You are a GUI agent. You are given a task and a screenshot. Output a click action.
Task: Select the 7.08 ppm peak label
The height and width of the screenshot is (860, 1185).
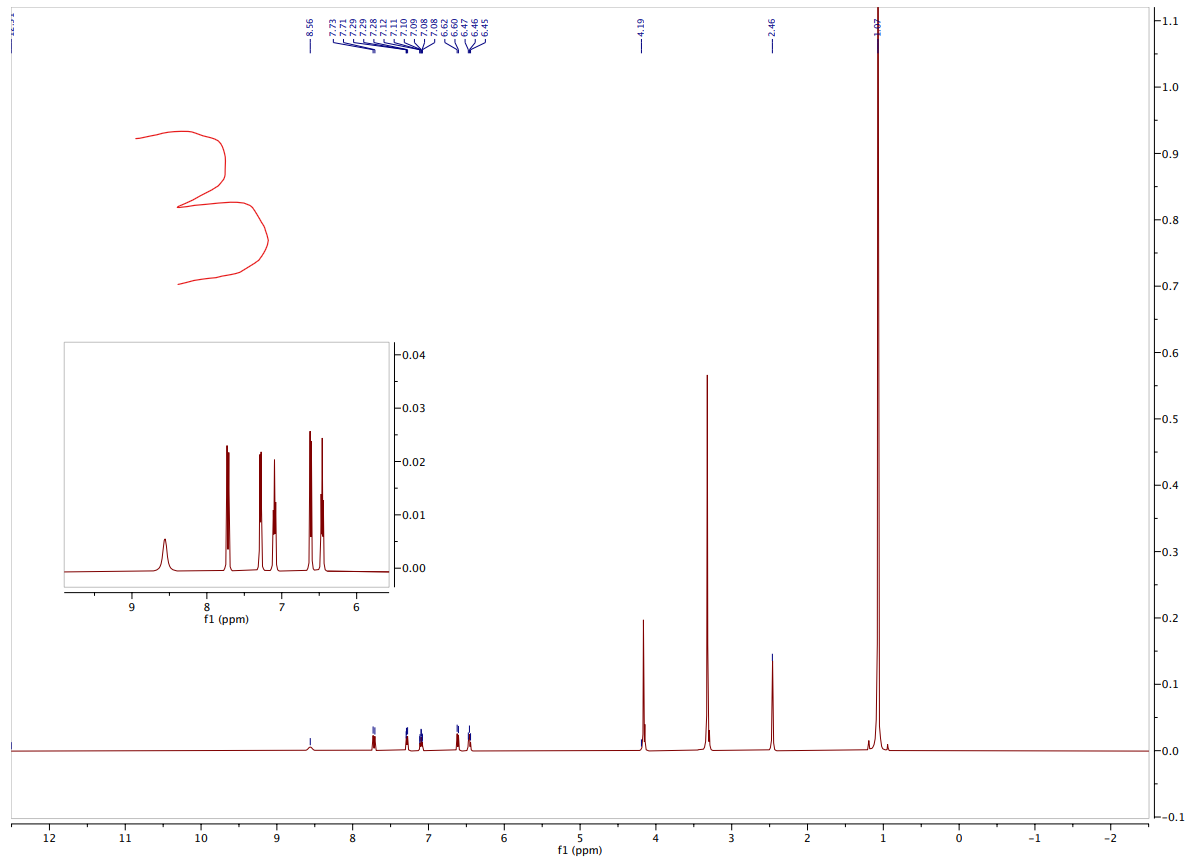[x=424, y=28]
